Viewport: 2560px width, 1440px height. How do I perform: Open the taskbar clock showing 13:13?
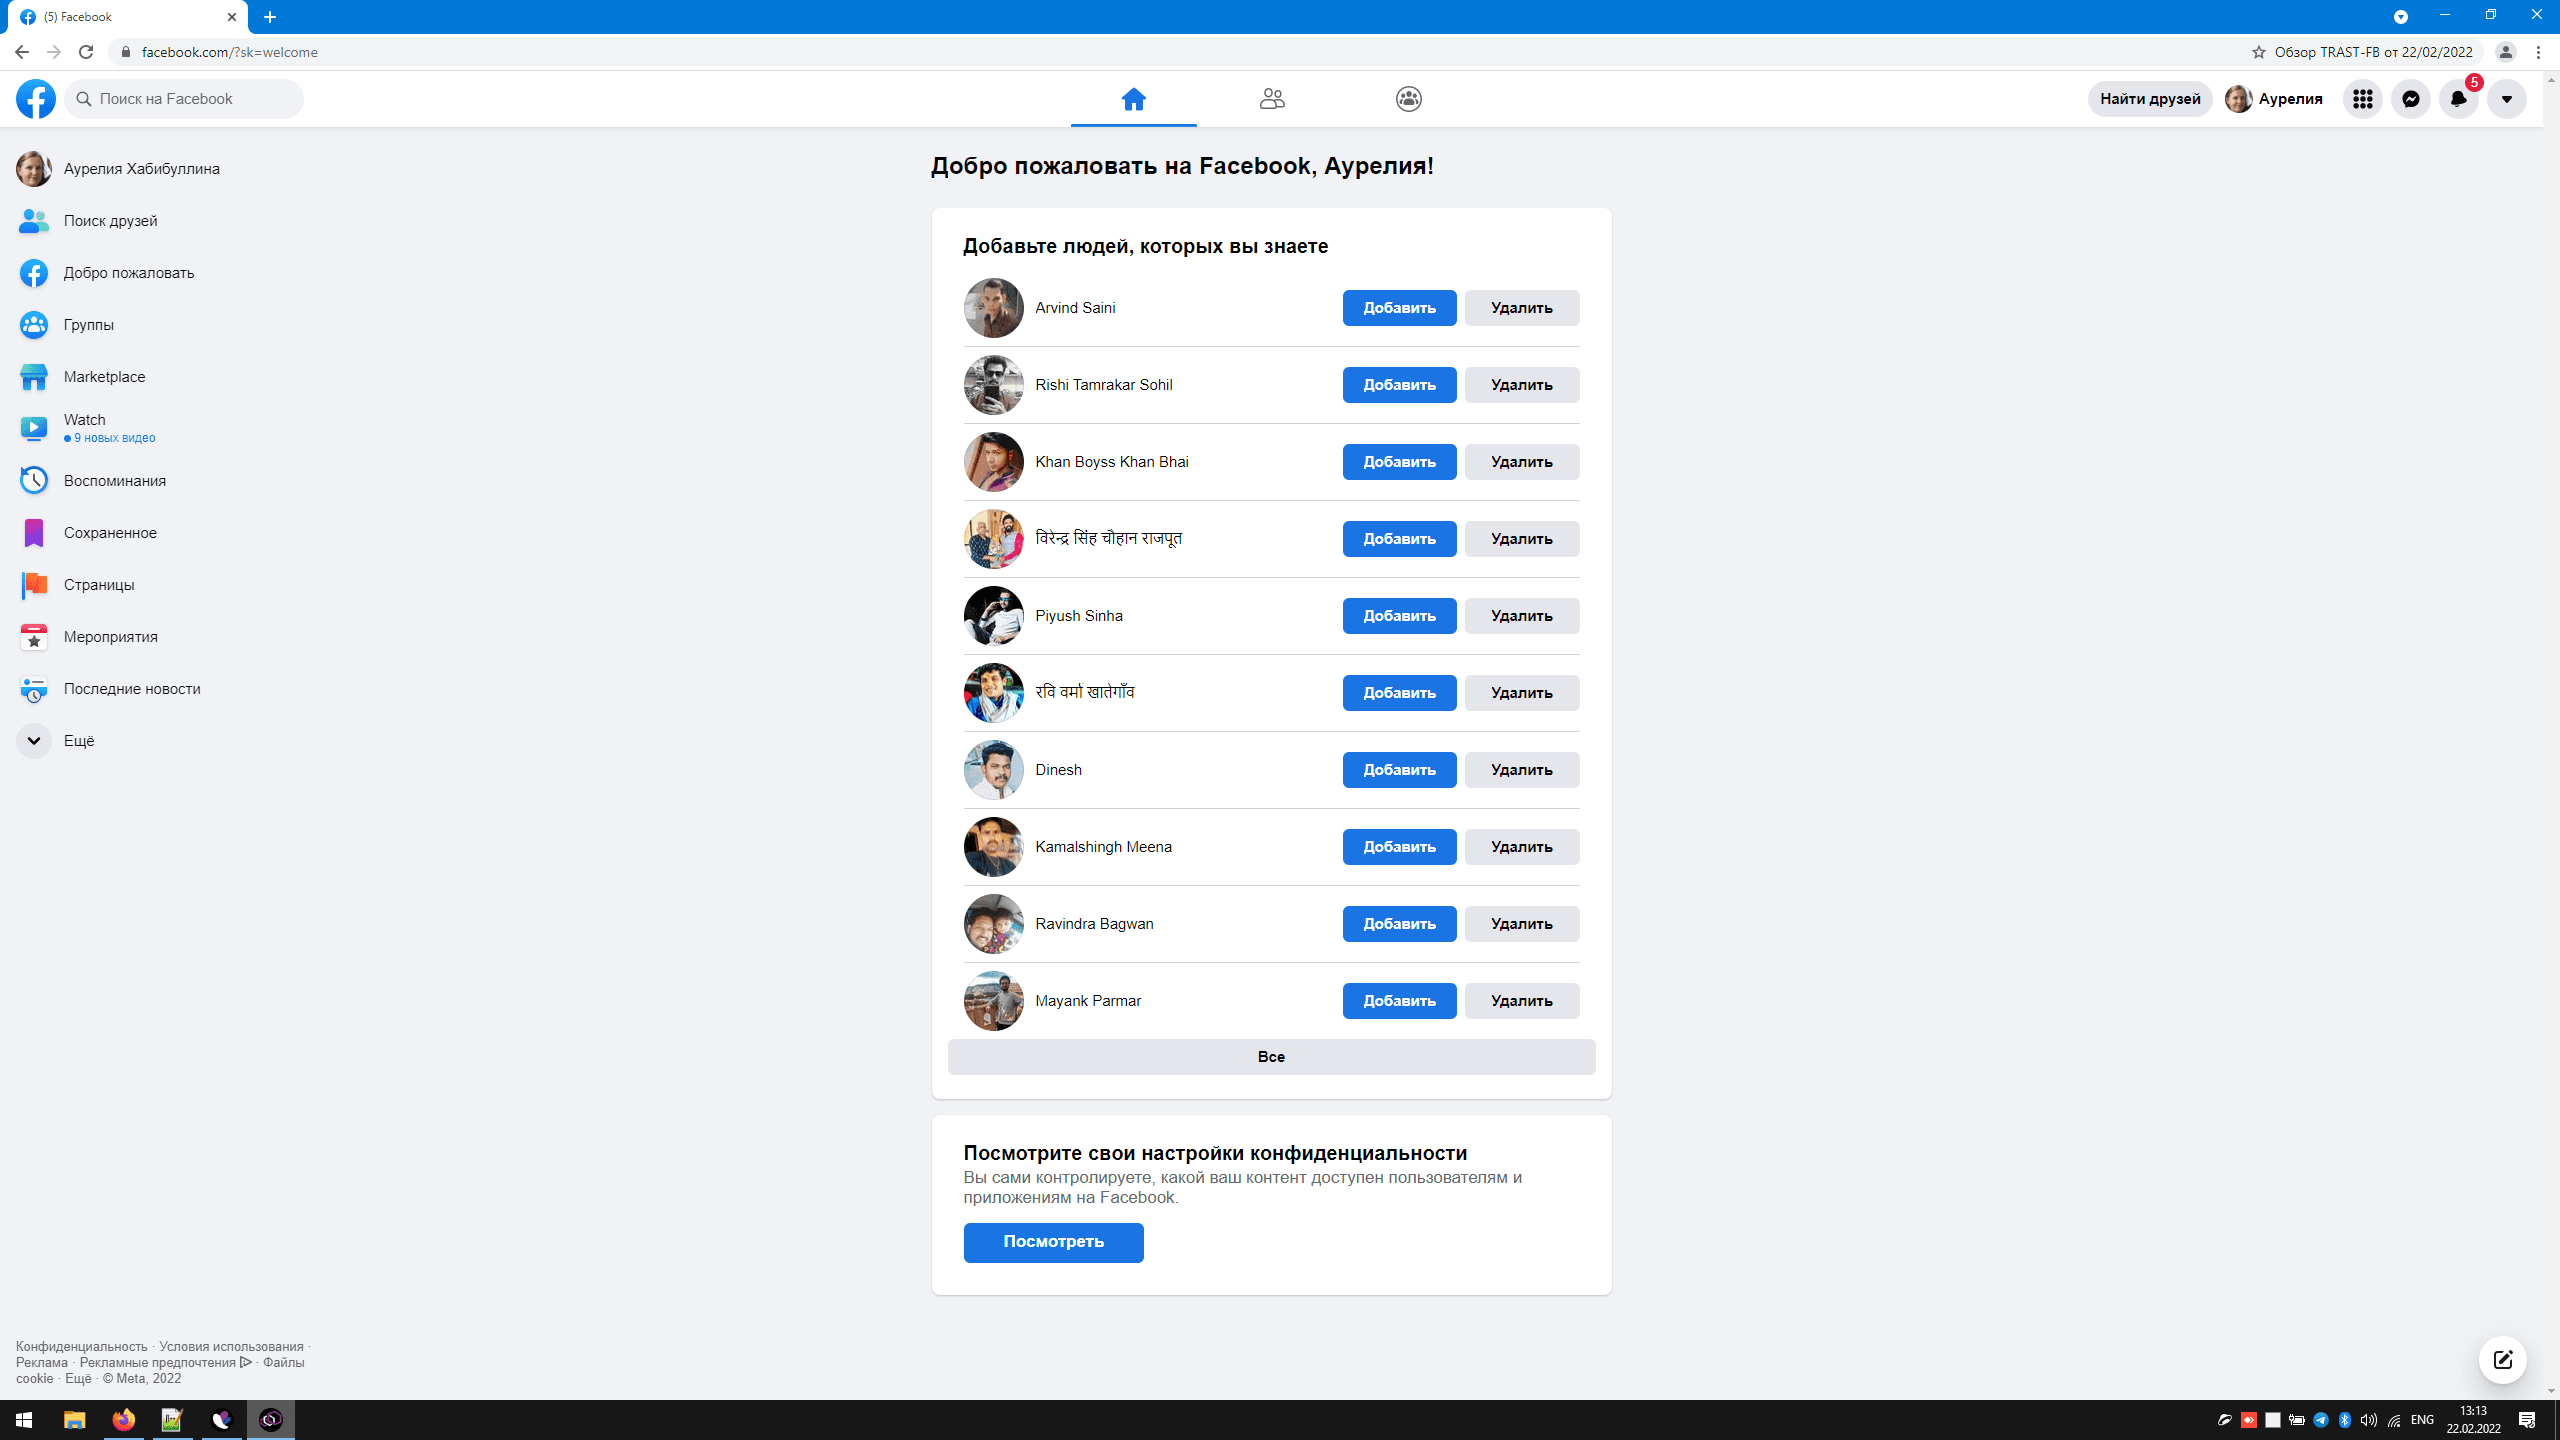click(2473, 1420)
